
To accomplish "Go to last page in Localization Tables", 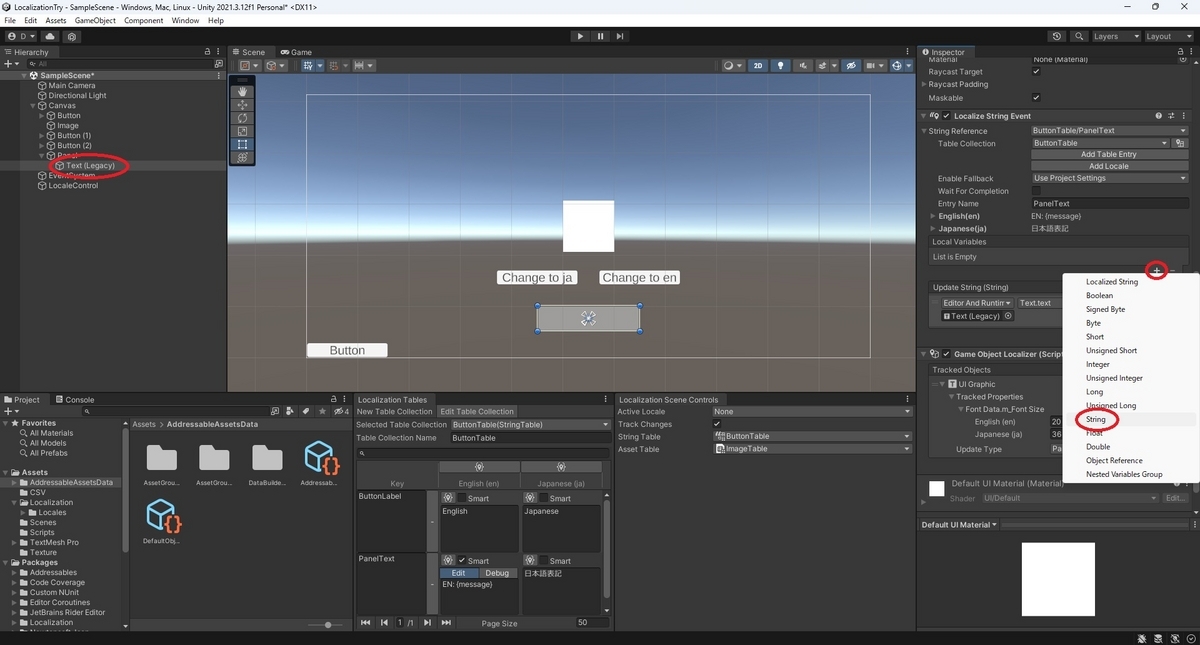I will 448,623.
